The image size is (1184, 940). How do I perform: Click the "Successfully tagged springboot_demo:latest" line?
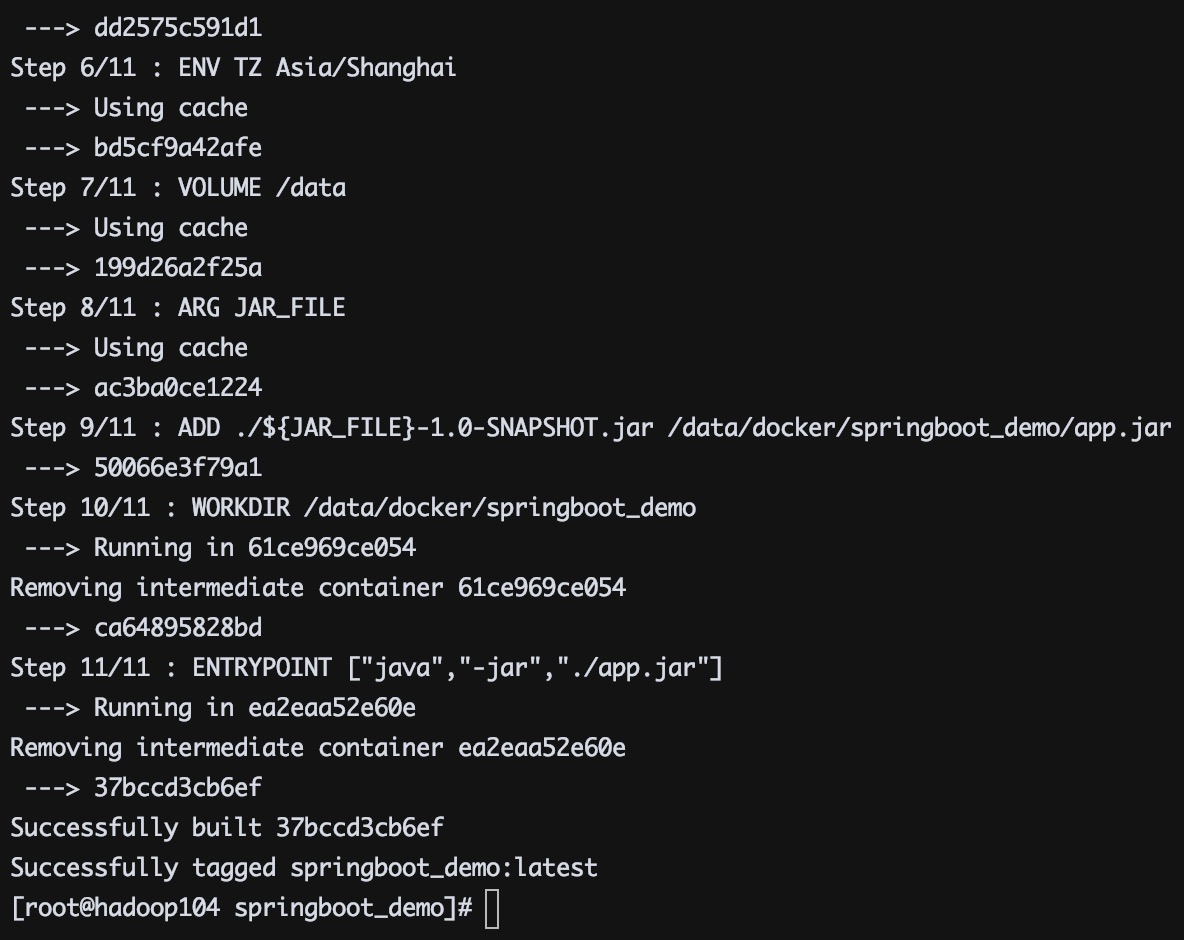pyautogui.click(x=304, y=867)
